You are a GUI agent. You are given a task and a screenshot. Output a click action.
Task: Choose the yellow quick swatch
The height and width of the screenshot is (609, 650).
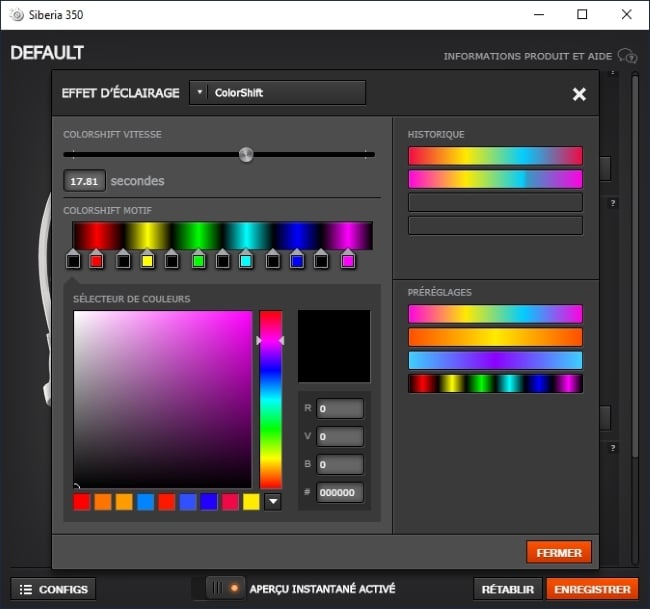[251, 502]
